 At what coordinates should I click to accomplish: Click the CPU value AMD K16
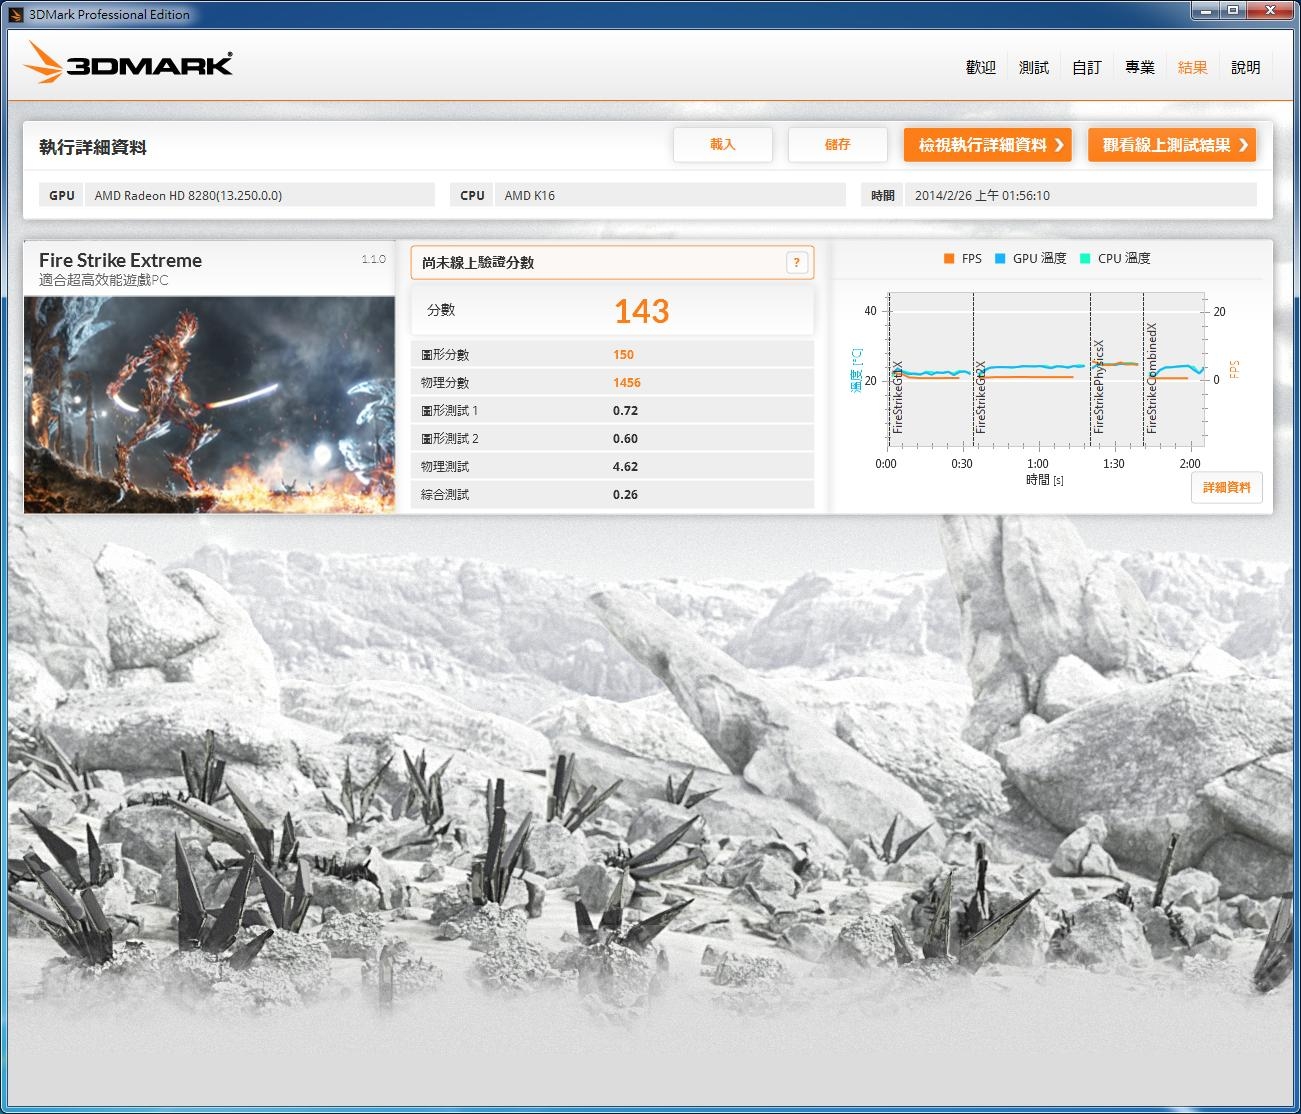[x=529, y=196]
